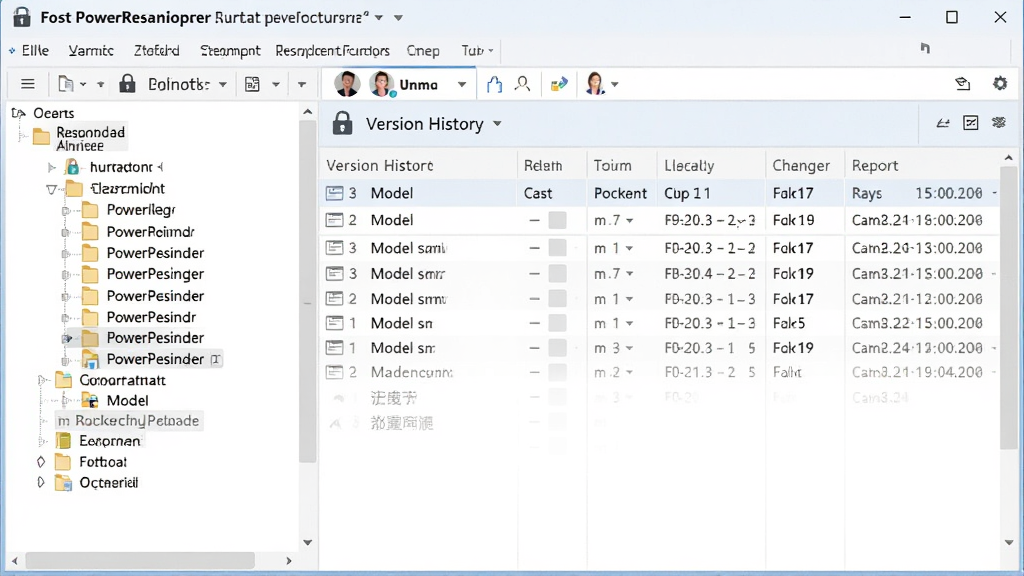Open the dropdown arrow next to Unma
The width and height of the screenshot is (1024, 576).
click(462, 84)
